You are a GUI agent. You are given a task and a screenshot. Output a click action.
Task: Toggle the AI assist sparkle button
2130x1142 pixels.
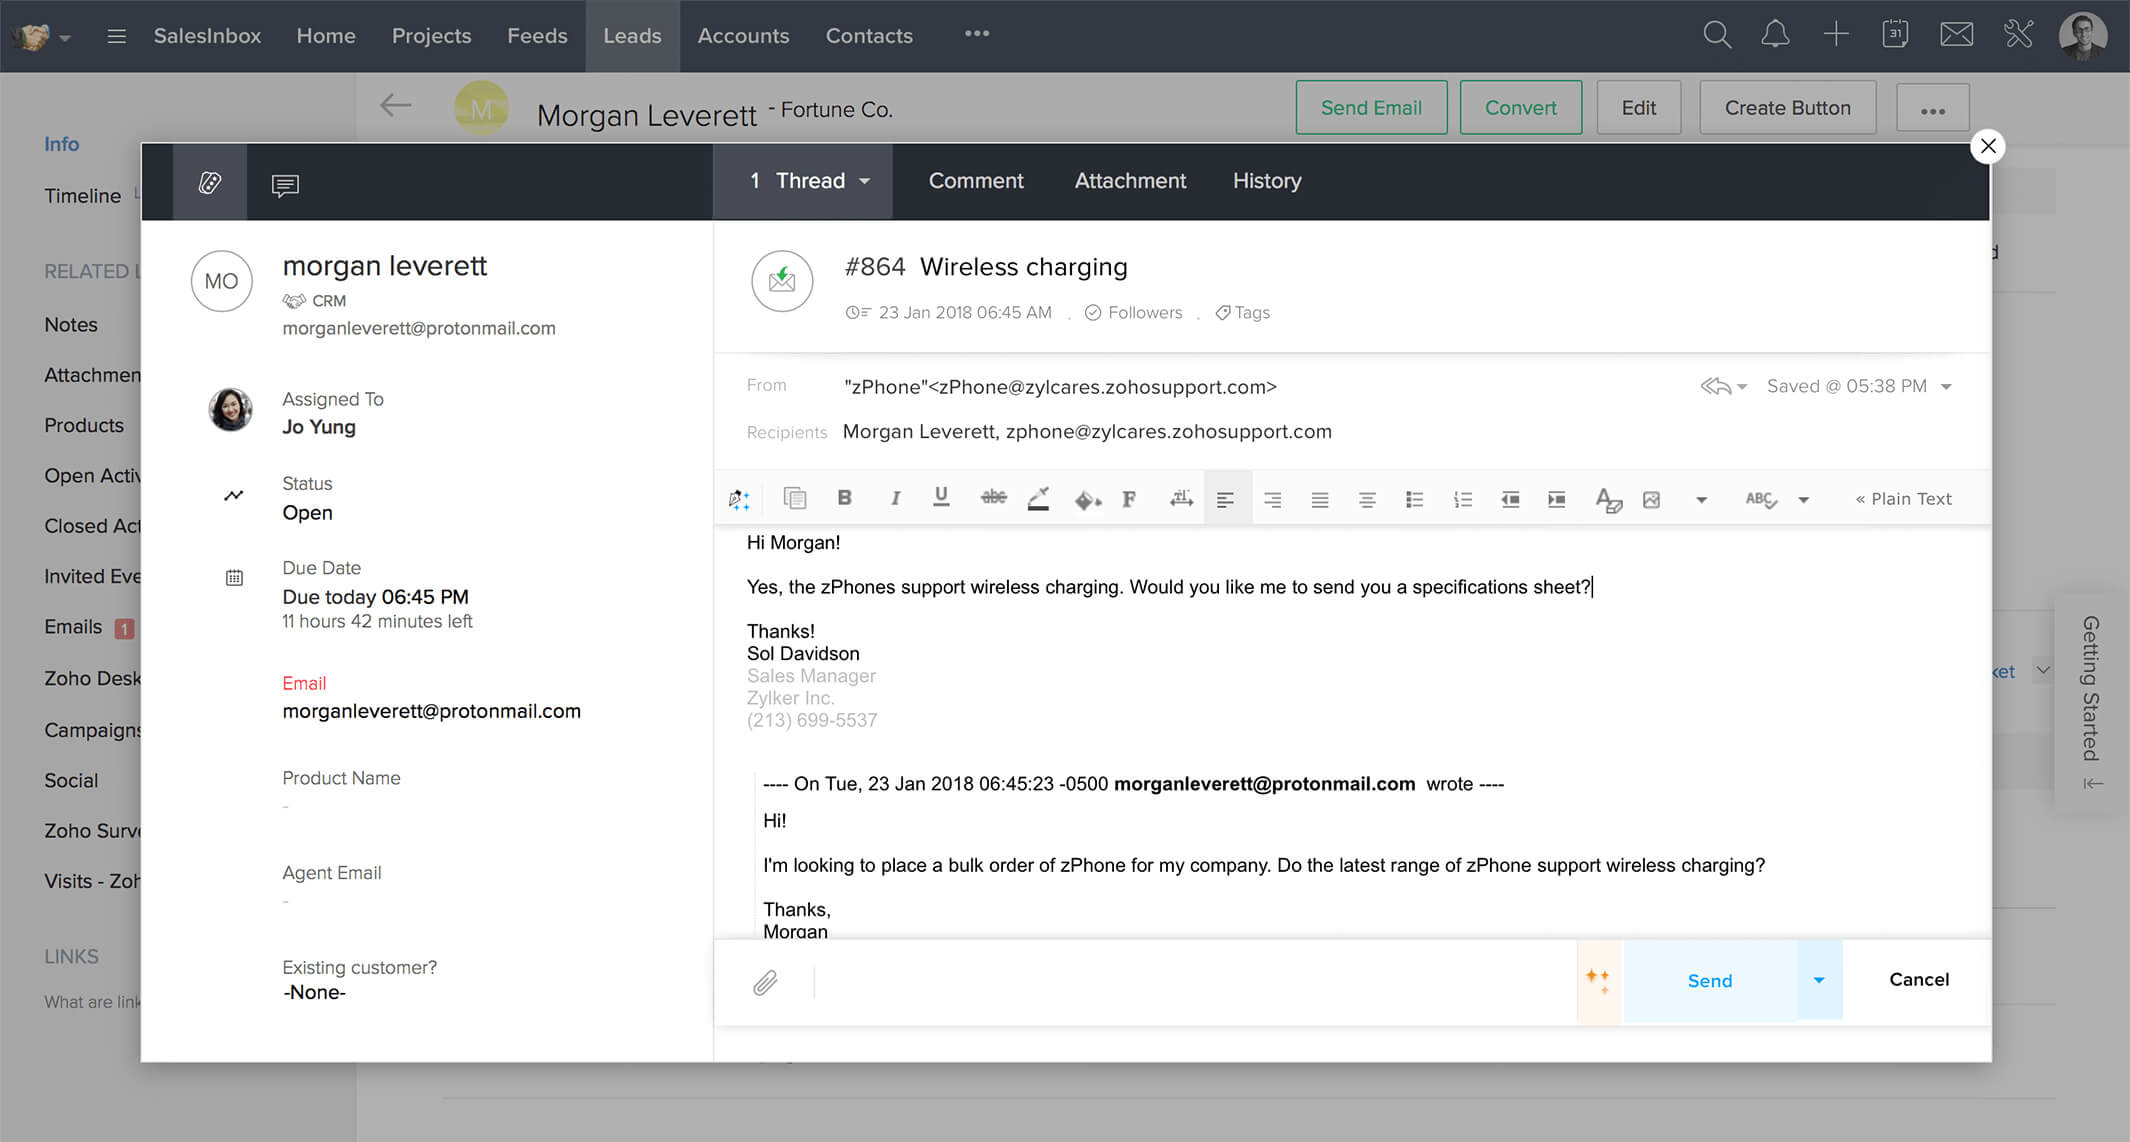tap(1600, 979)
